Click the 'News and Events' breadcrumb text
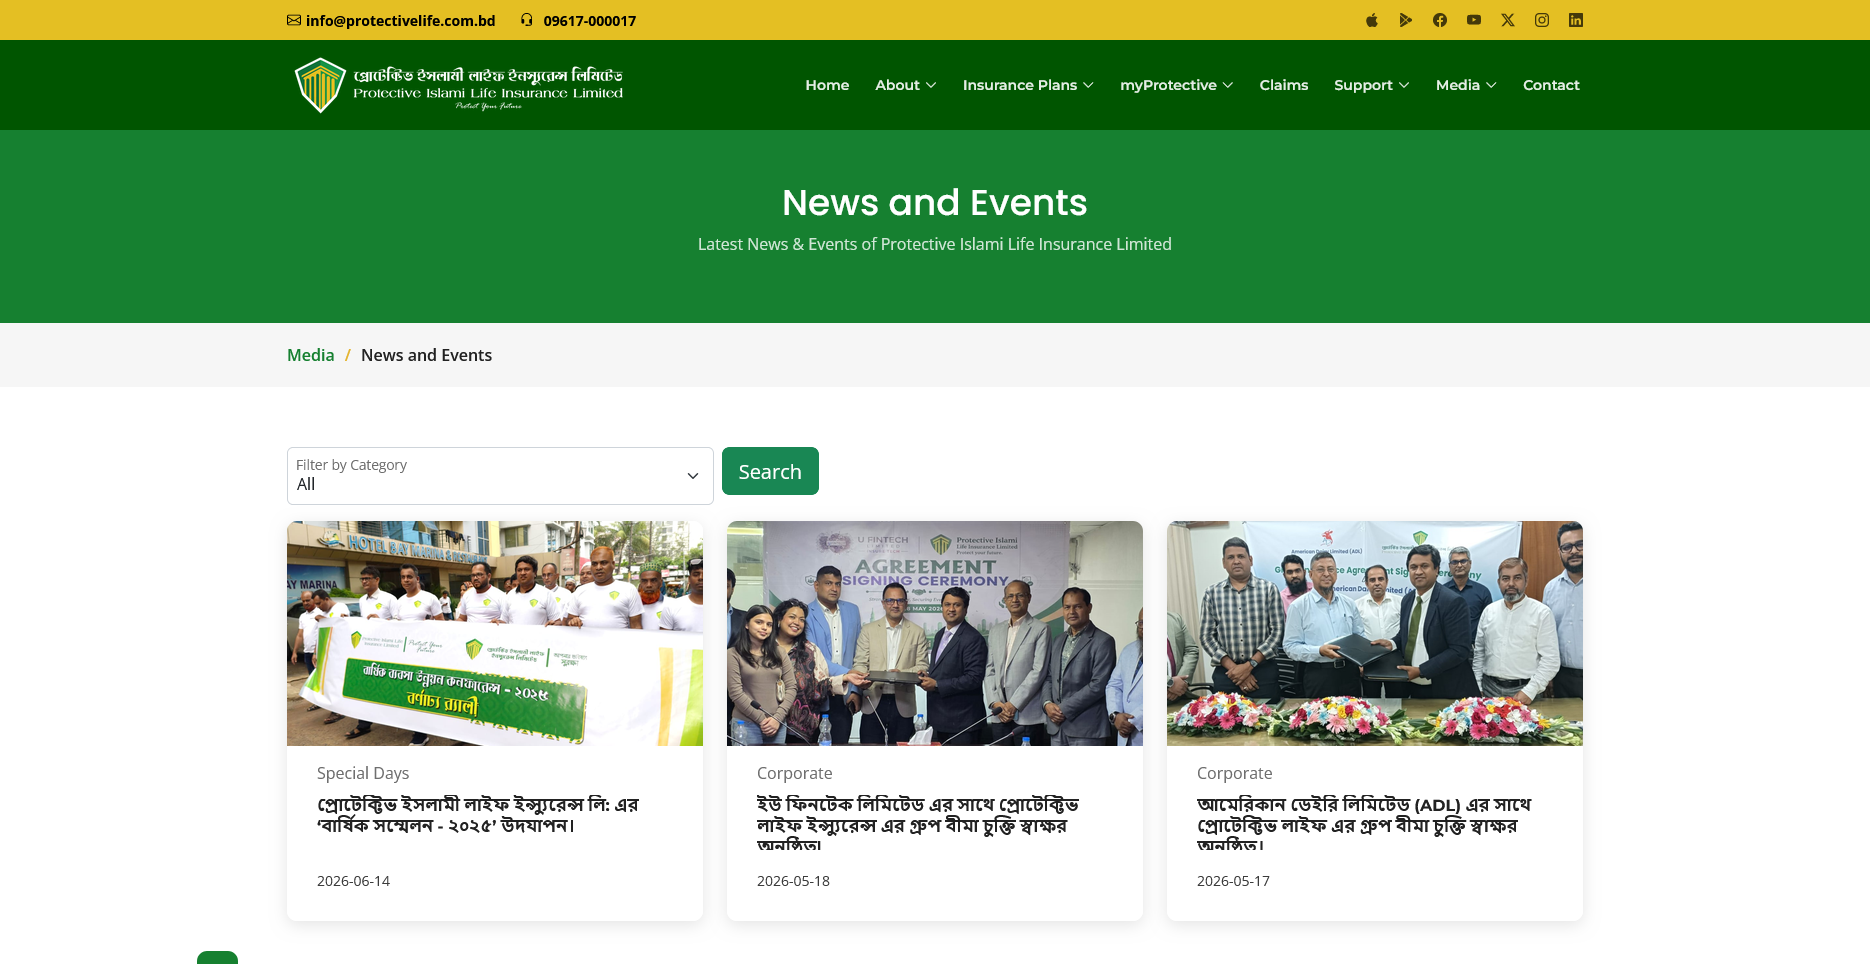 tap(426, 355)
